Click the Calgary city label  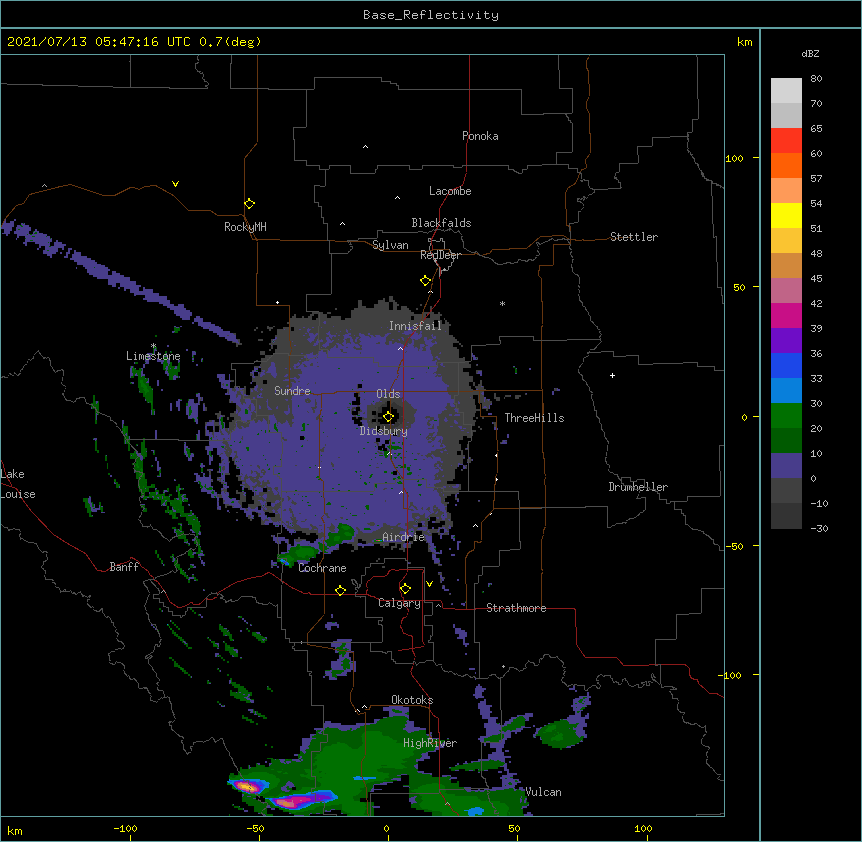coord(400,603)
